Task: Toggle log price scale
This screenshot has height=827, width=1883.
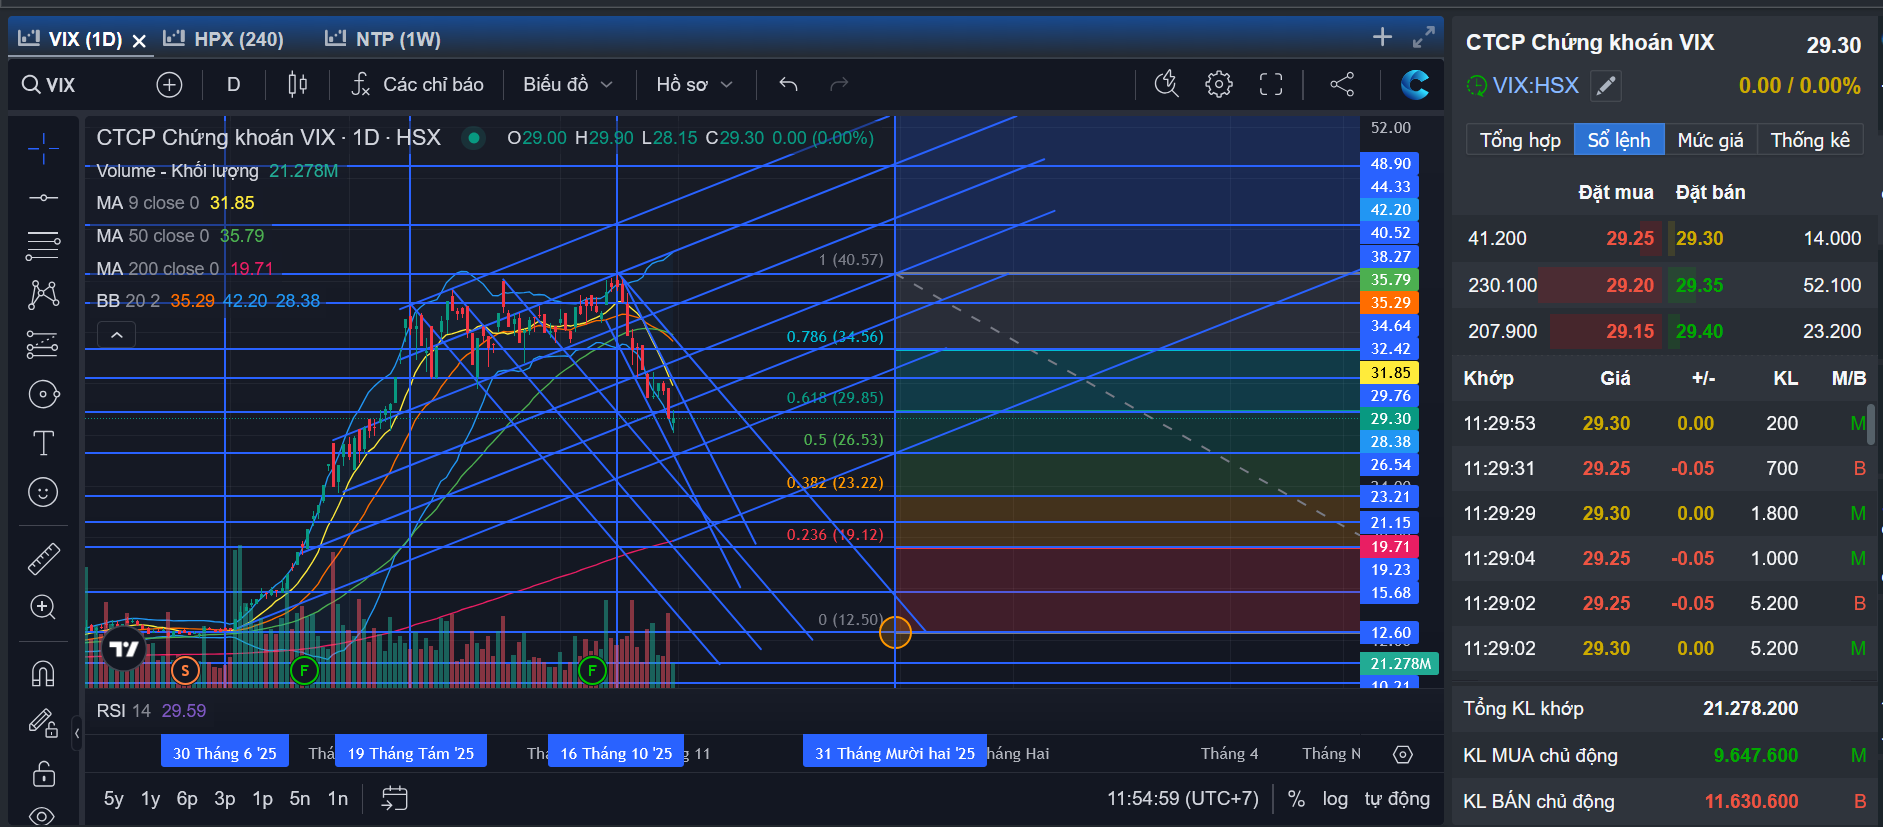Action: pyautogui.click(x=1335, y=799)
